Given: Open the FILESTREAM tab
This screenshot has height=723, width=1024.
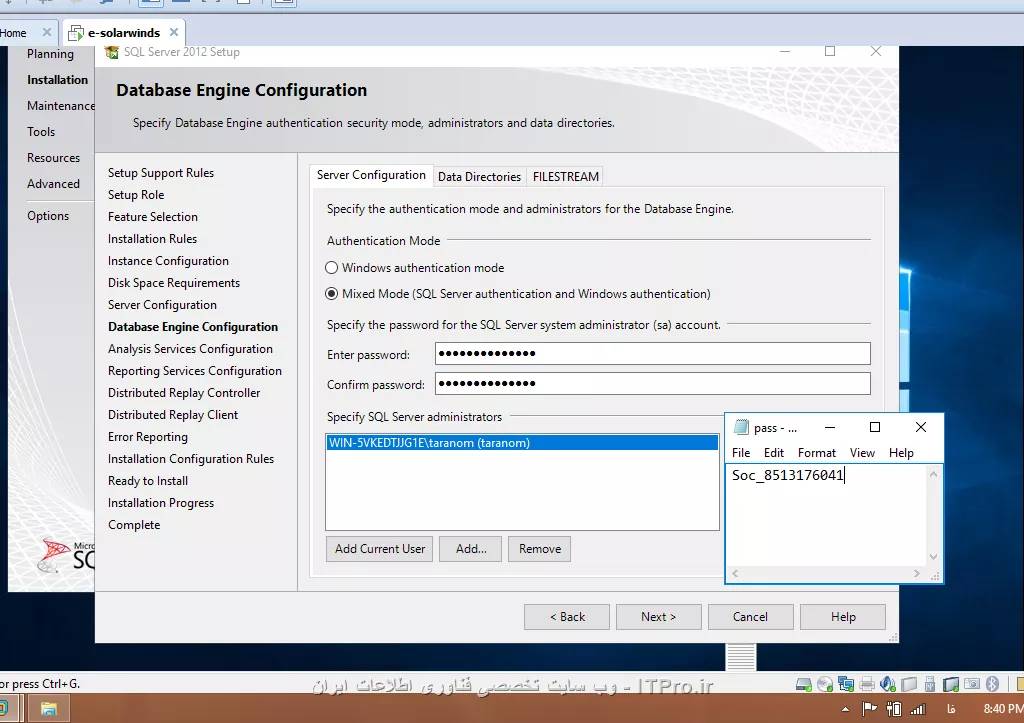Looking at the screenshot, I should click(566, 177).
